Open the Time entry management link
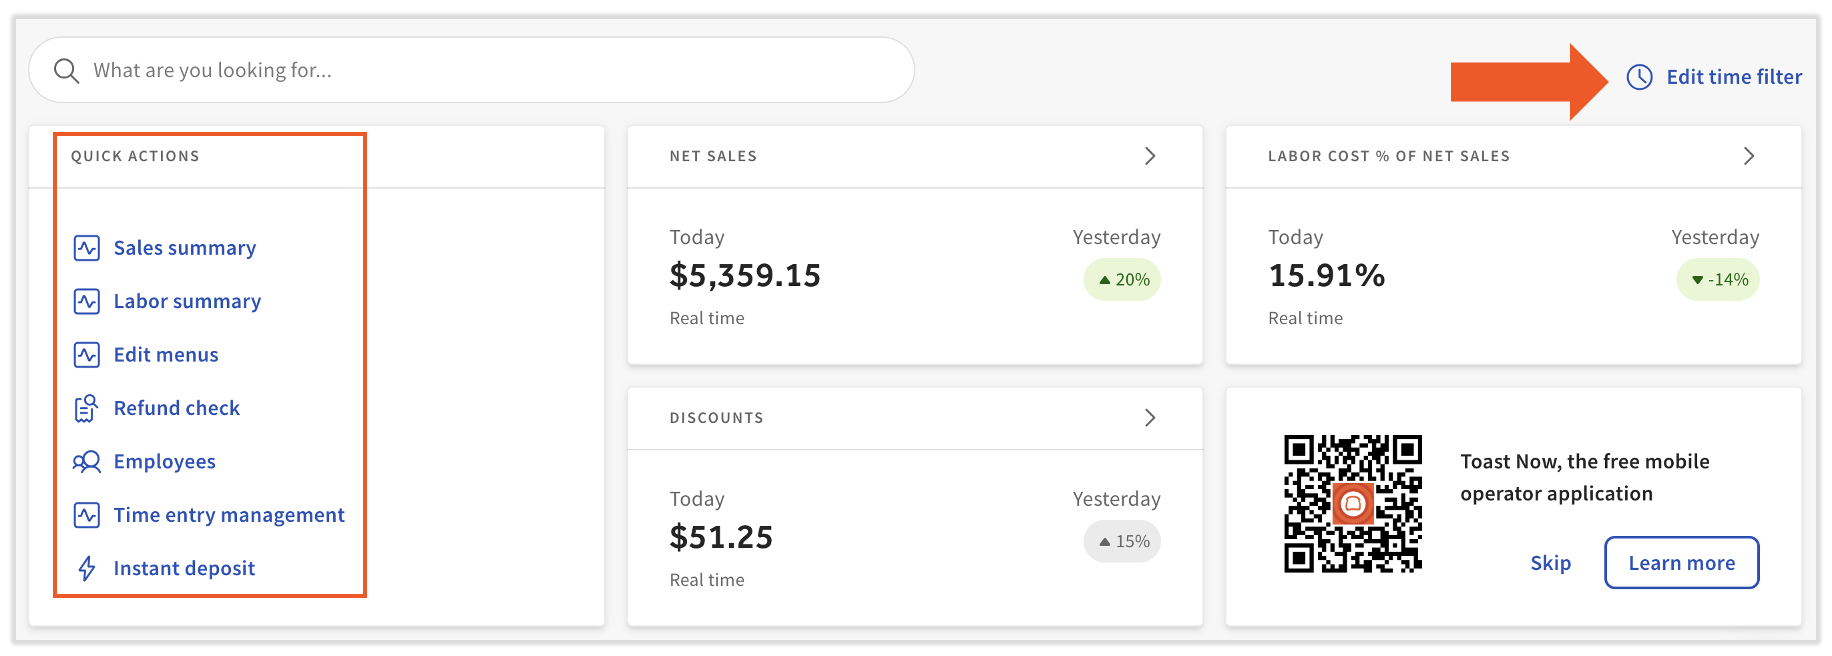 tap(229, 515)
